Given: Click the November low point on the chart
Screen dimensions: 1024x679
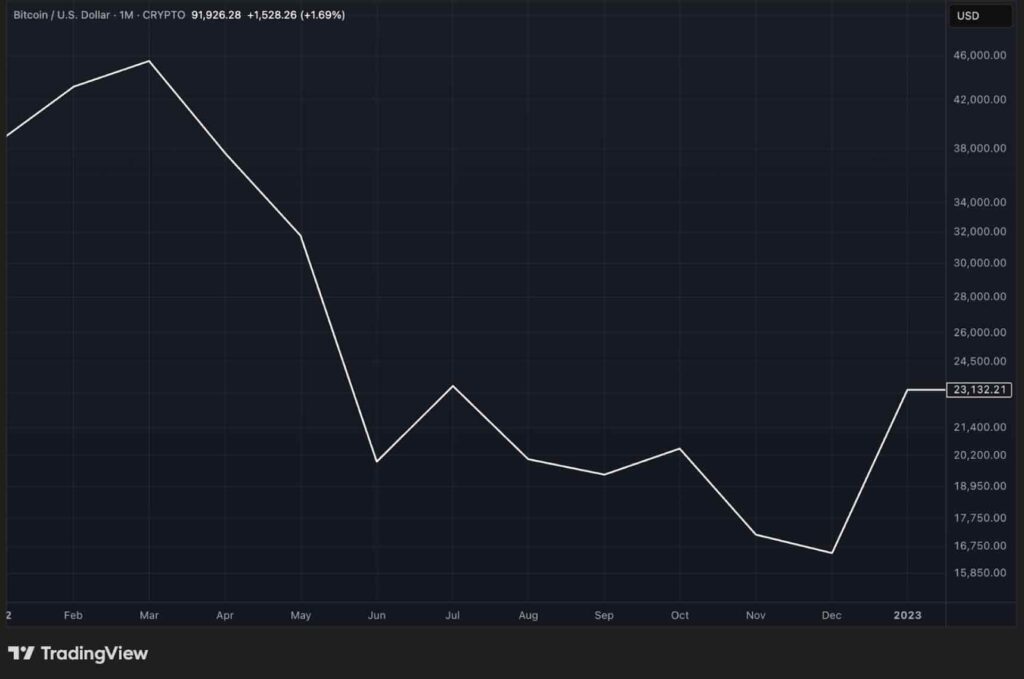Looking at the screenshot, I should (x=755, y=535).
